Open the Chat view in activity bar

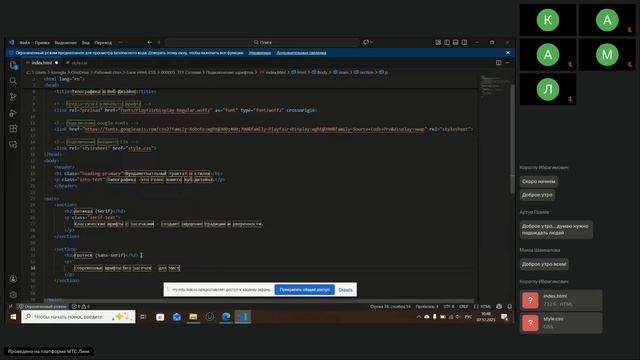coord(13,144)
